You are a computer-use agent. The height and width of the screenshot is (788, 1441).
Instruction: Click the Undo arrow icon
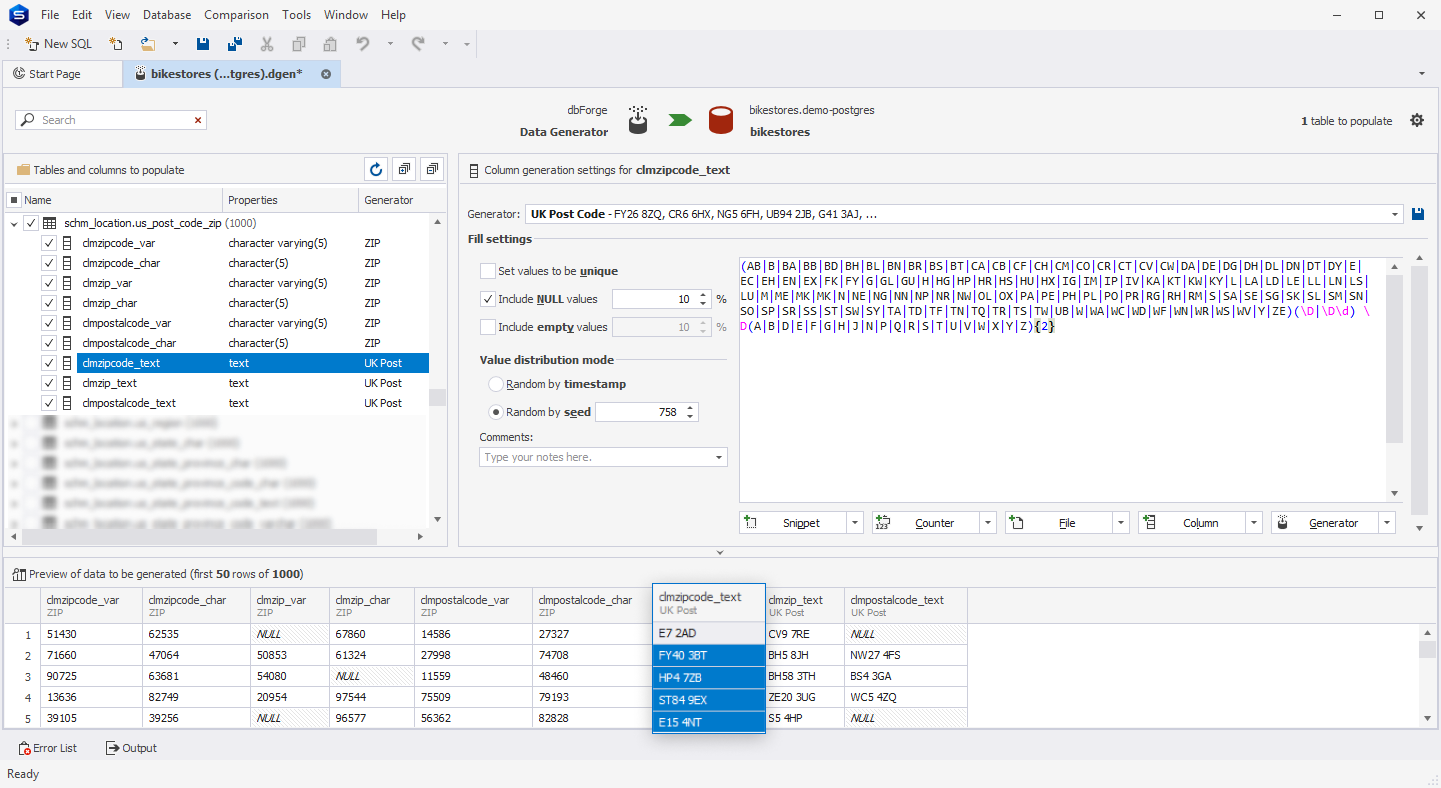coord(363,44)
